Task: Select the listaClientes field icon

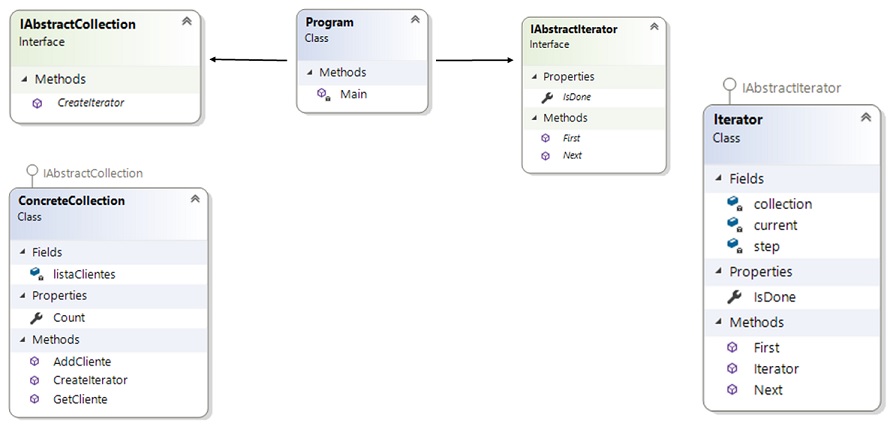Action: [37, 274]
